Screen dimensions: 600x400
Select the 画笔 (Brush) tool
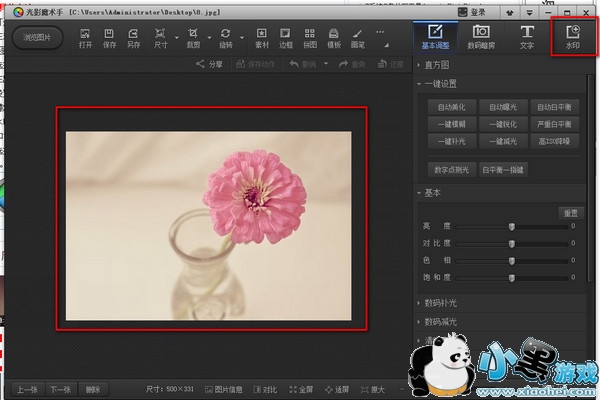pos(358,38)
